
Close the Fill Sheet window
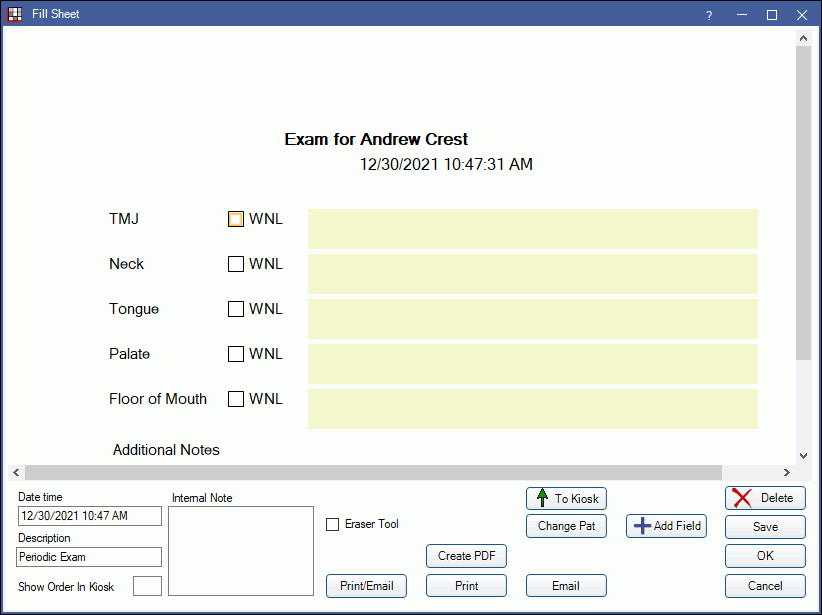[x=802, y=15]
